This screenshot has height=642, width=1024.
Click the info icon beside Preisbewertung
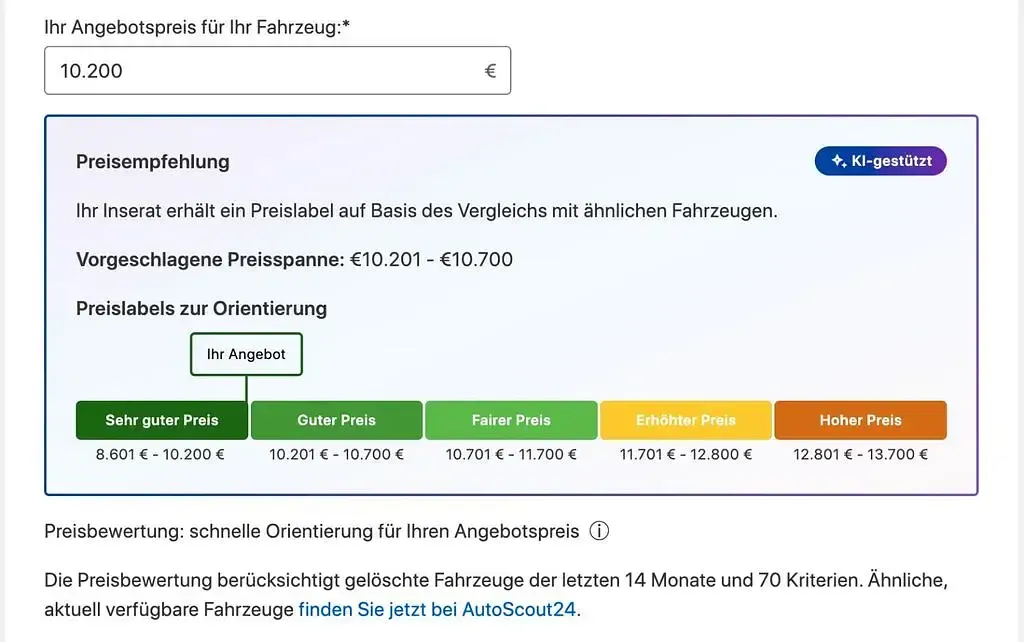[599, 531]
